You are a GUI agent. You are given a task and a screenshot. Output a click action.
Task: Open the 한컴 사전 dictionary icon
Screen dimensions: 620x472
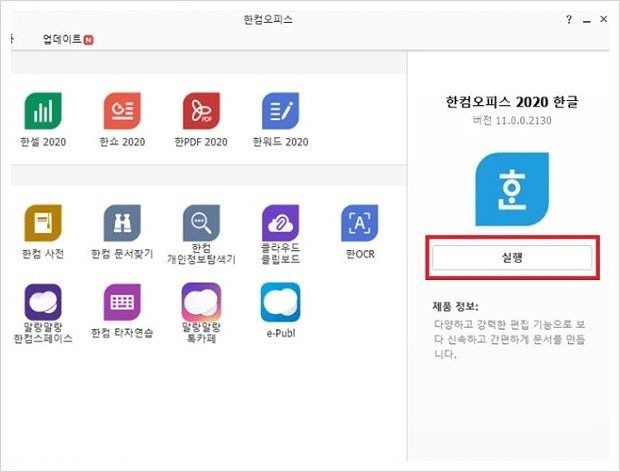click(43, 223)
